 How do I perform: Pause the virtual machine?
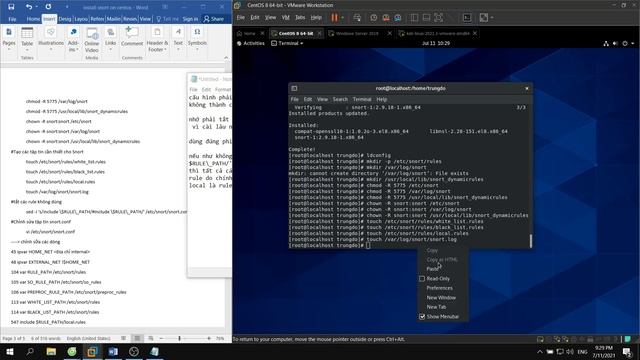click(x=334, y=18)
